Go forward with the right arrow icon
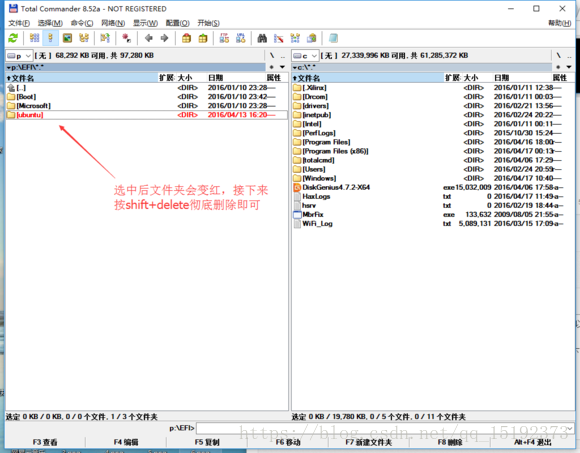The width and height of the screenshot is (580, 453). point(165,38)
